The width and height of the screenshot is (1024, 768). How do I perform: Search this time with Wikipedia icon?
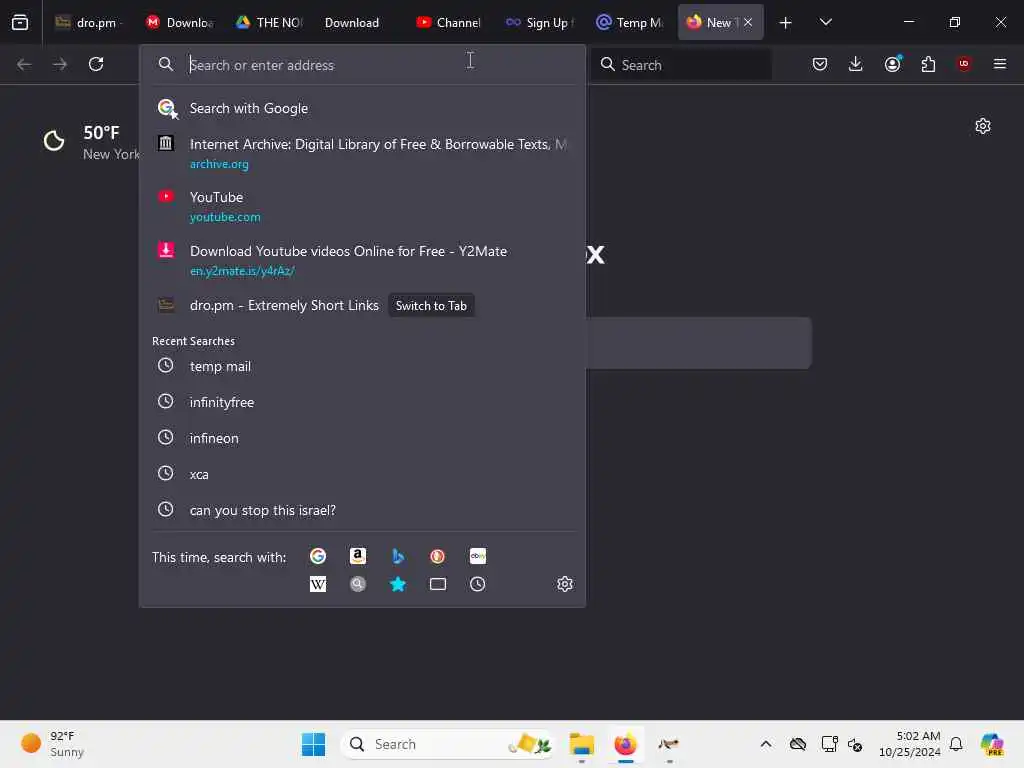pos(318,584)
